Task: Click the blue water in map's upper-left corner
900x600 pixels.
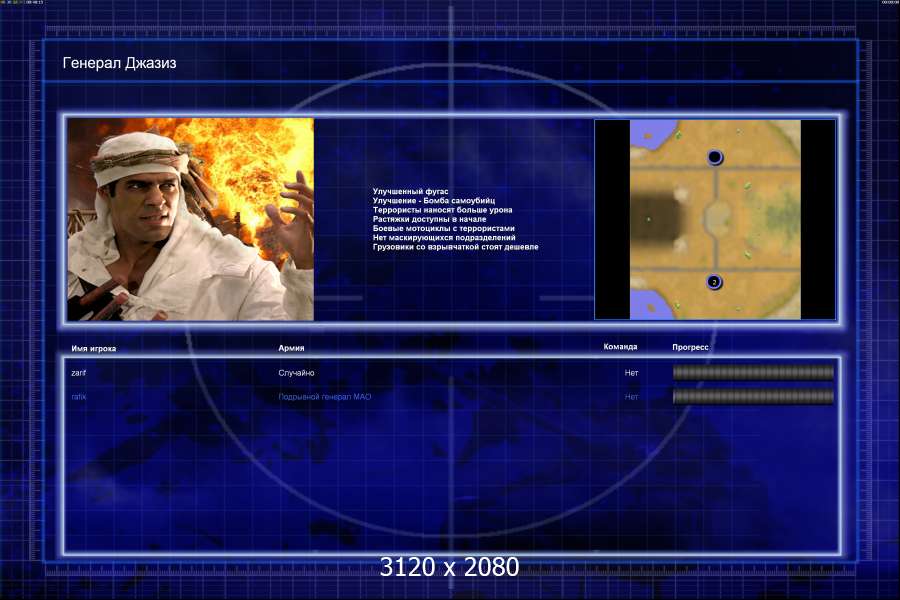Action: 645,130
